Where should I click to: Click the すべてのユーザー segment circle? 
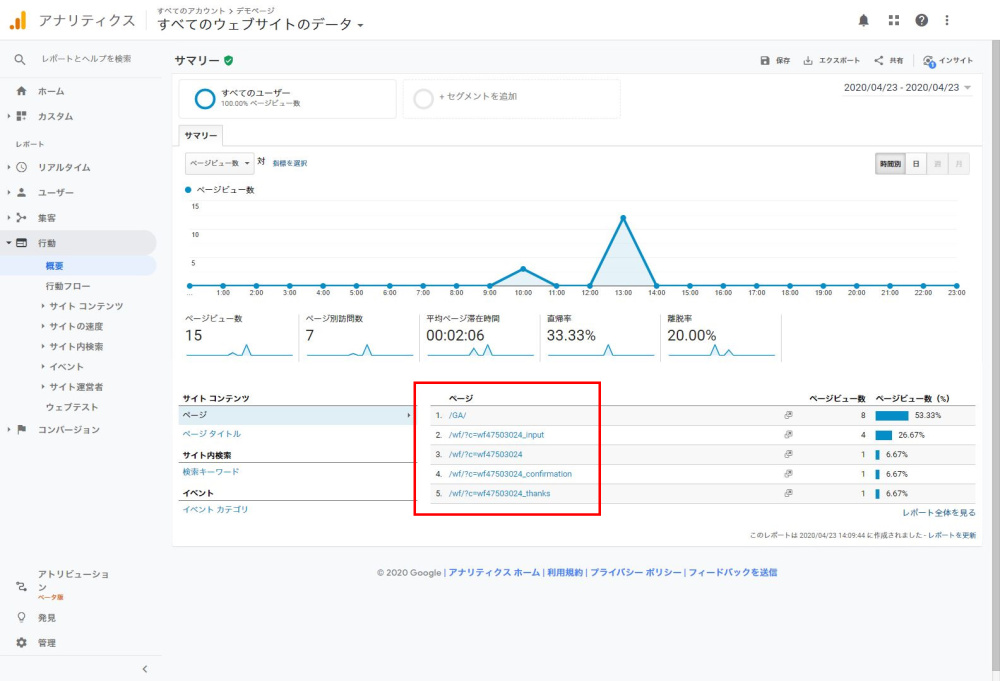(205, 98)
